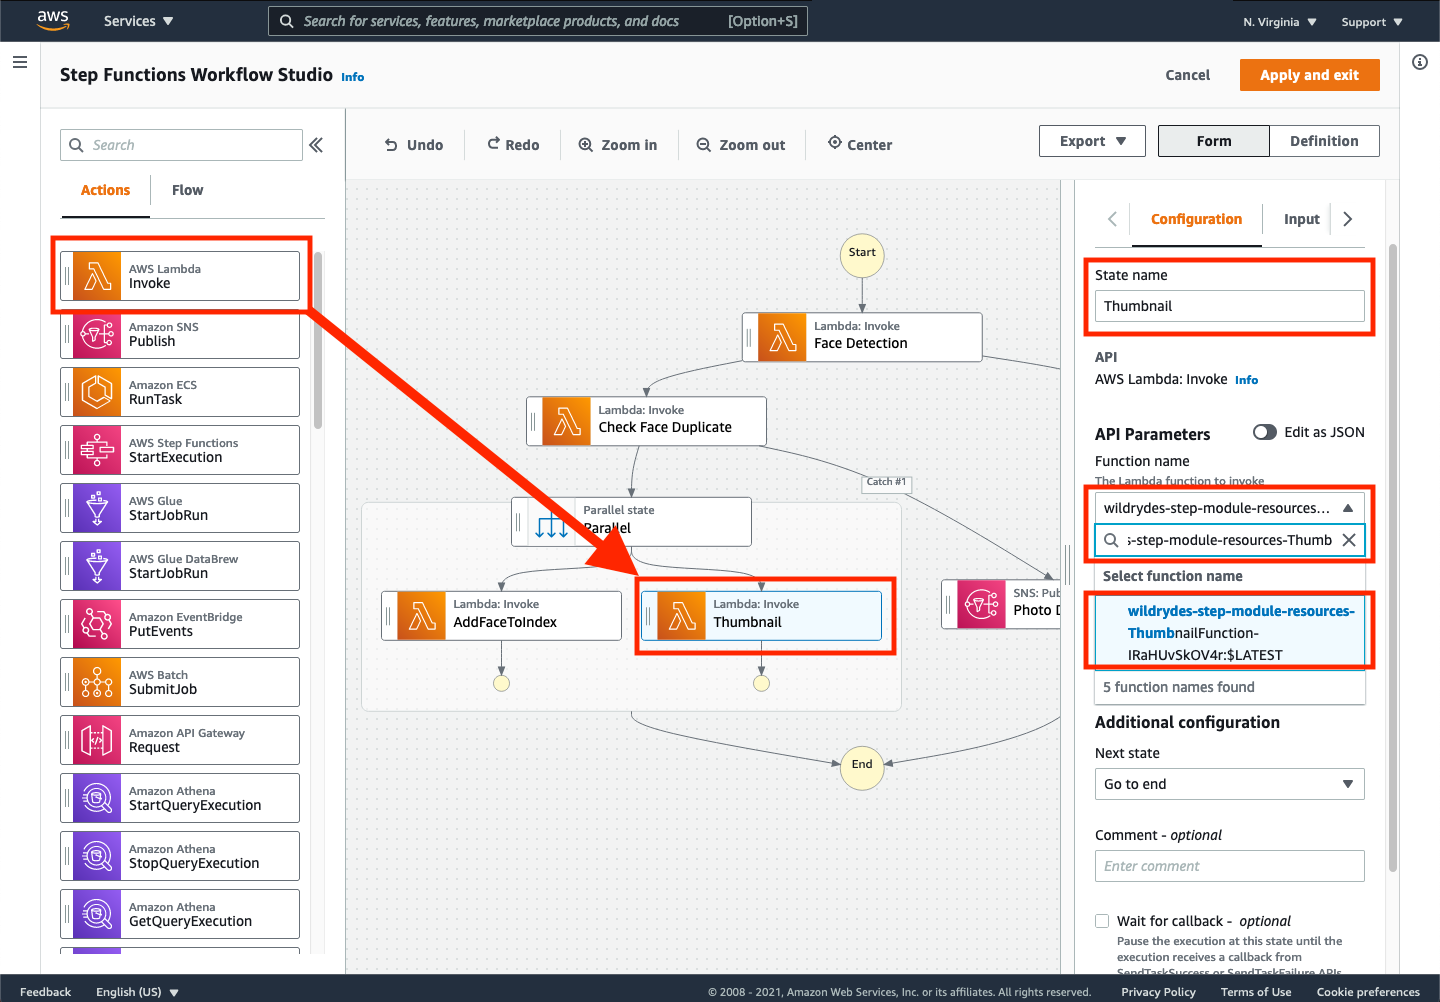Select the Athena StartQueryExecution icon
1440x1002 pixels.
pyautogui.click(x=97, y=798)
